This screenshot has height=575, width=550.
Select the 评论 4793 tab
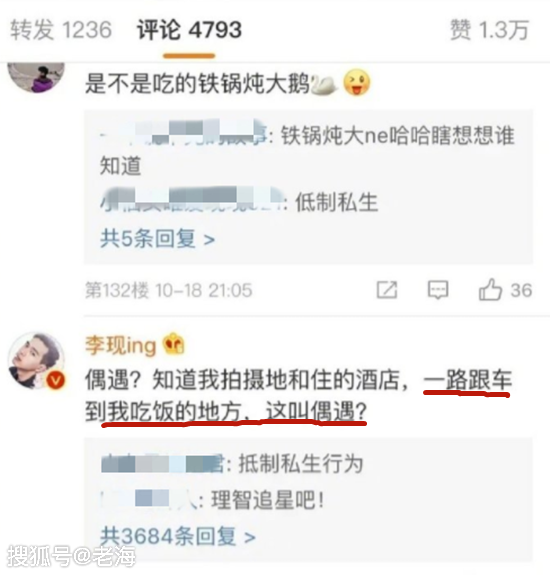[x=189, y=30]
